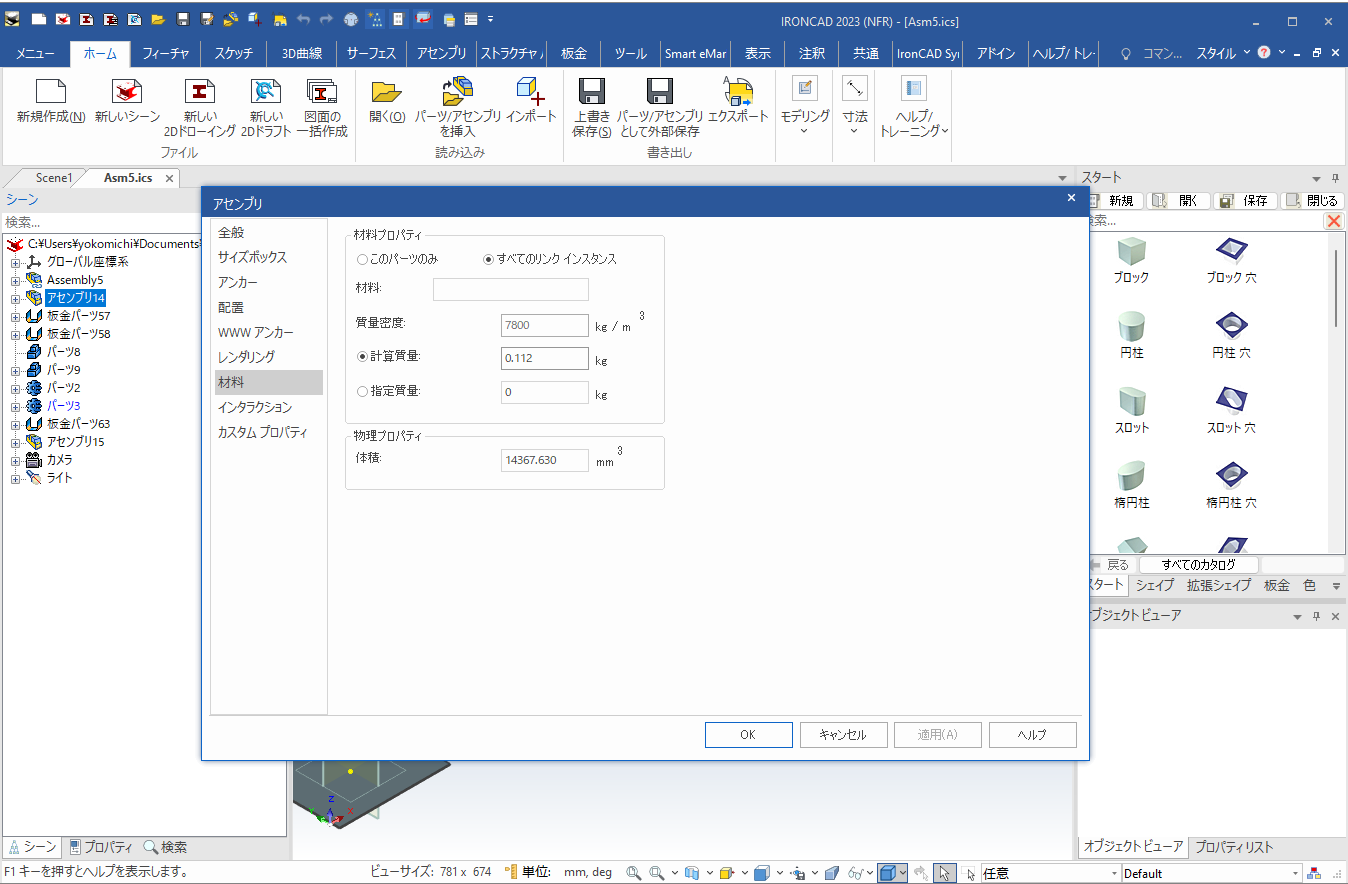The height and width of the screenshot is (884, 1348).
Task: Click the キャンセル button
Action: click(843, 735)
